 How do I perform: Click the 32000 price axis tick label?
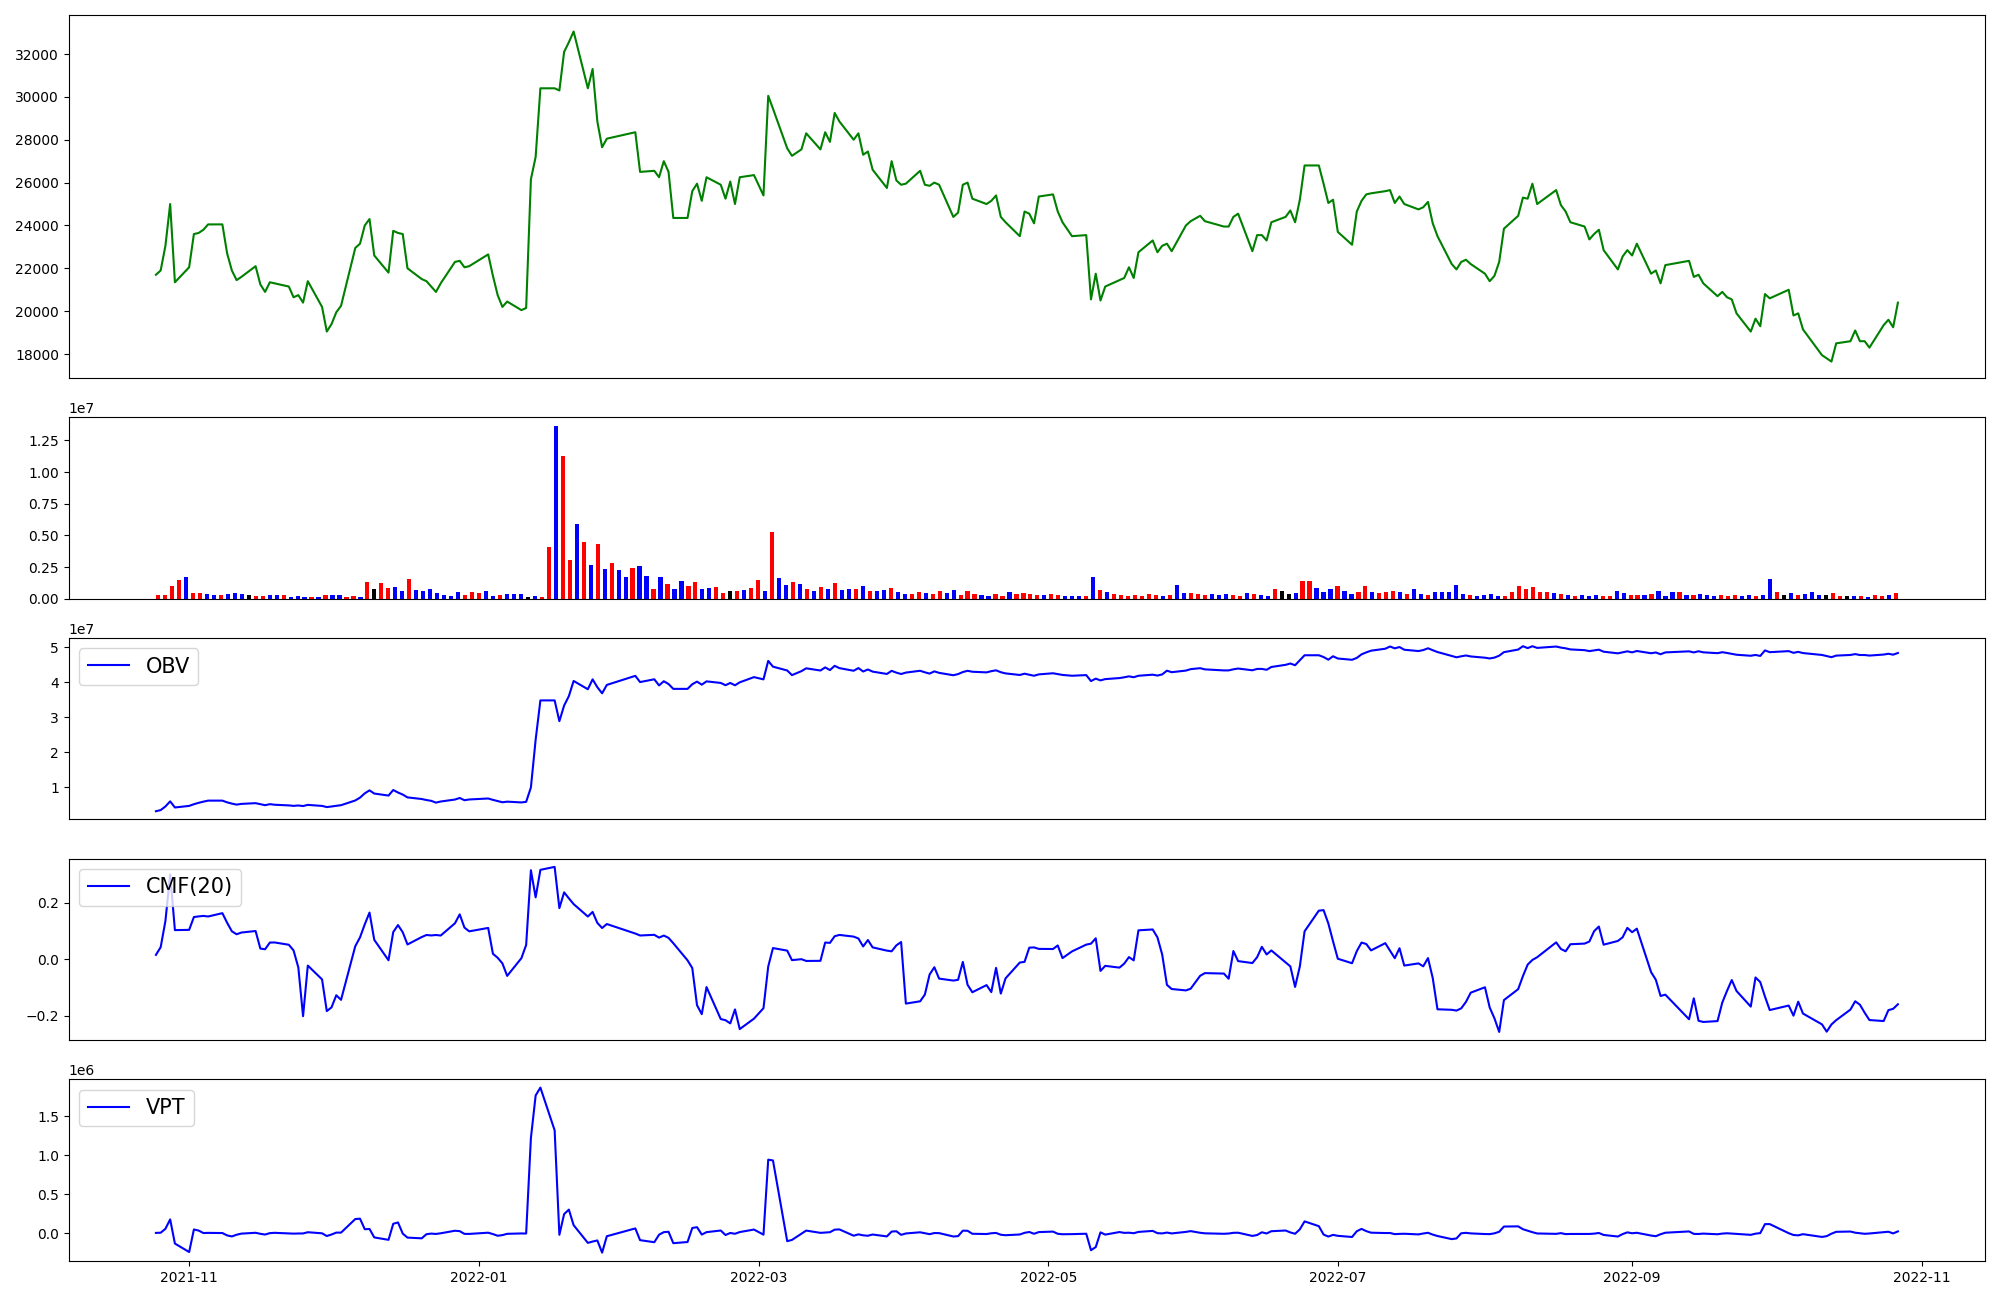pyautogui.click(x=36, y=55)
